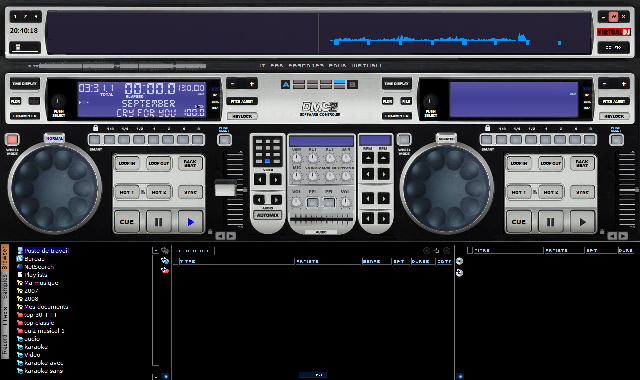Click the left deck CUE button
This screenshot has width=640, height=380.
(x=127, y=222)
